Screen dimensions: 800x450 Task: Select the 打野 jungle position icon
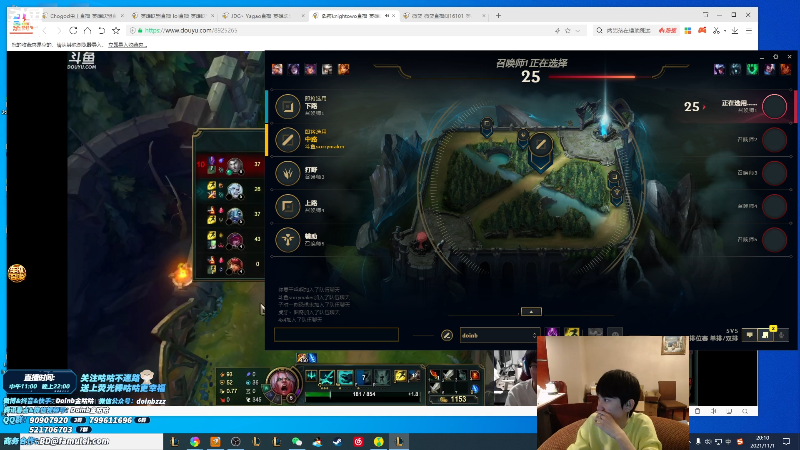point(288,173)
